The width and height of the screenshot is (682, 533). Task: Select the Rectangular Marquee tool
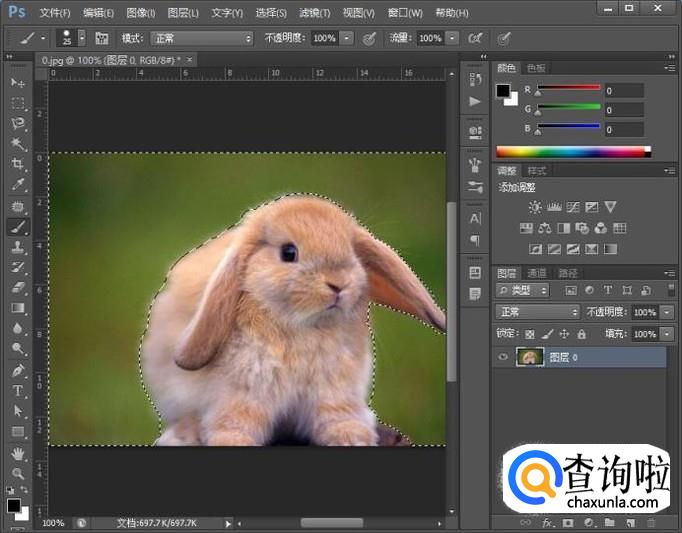click(x=17, y=102)
